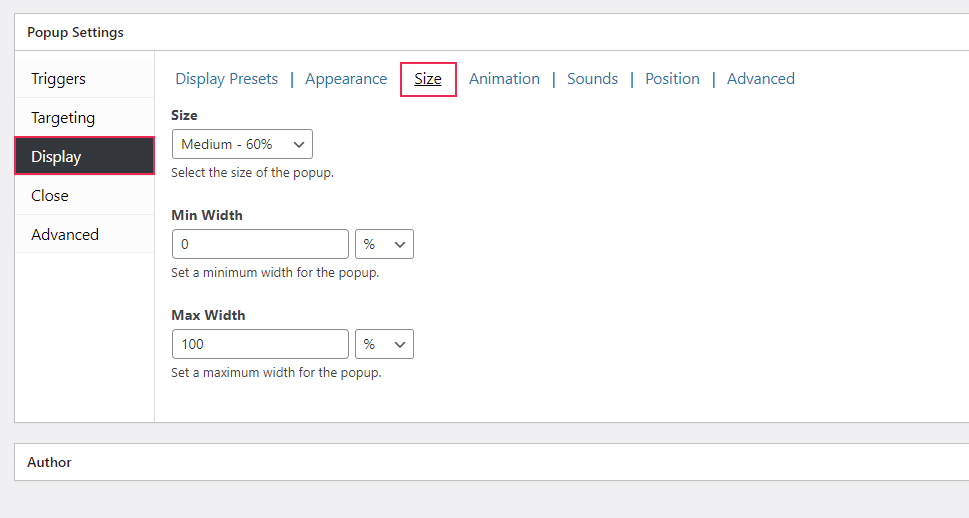Open the Advanced sidebar section

tap(84, 234)
